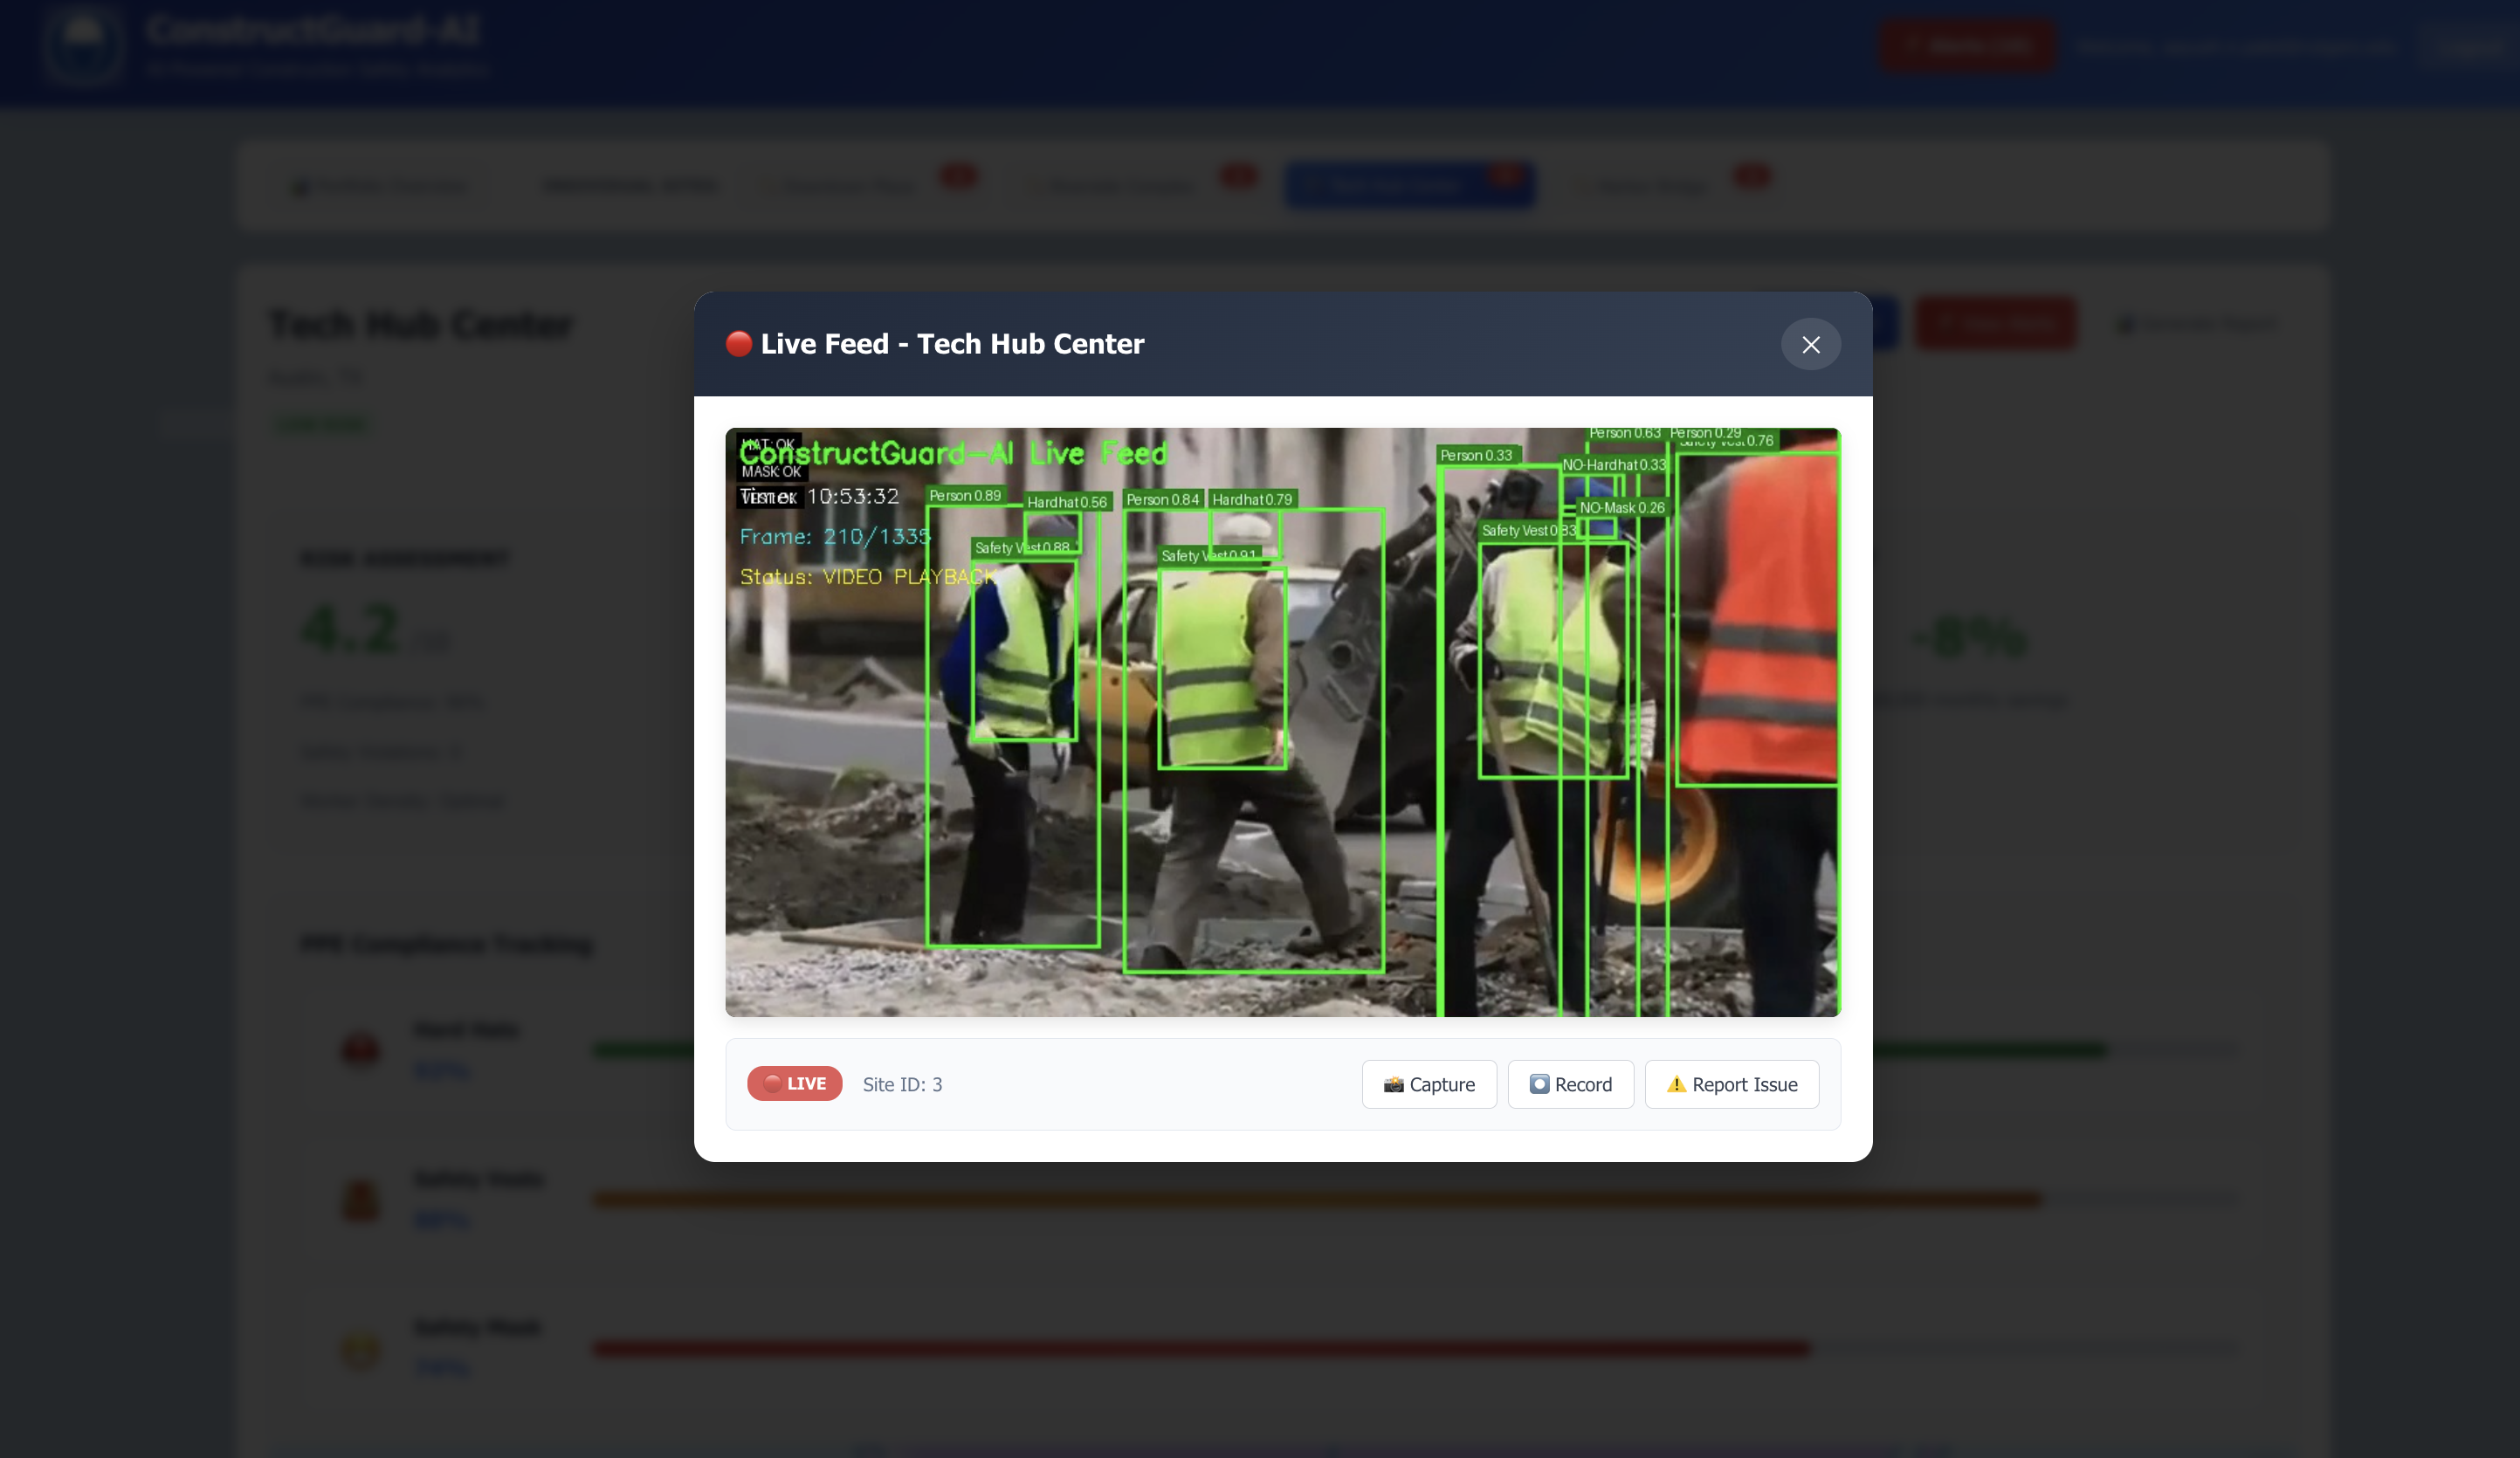
Task: Start recording with the Record button
Action: [1570, 1084]
